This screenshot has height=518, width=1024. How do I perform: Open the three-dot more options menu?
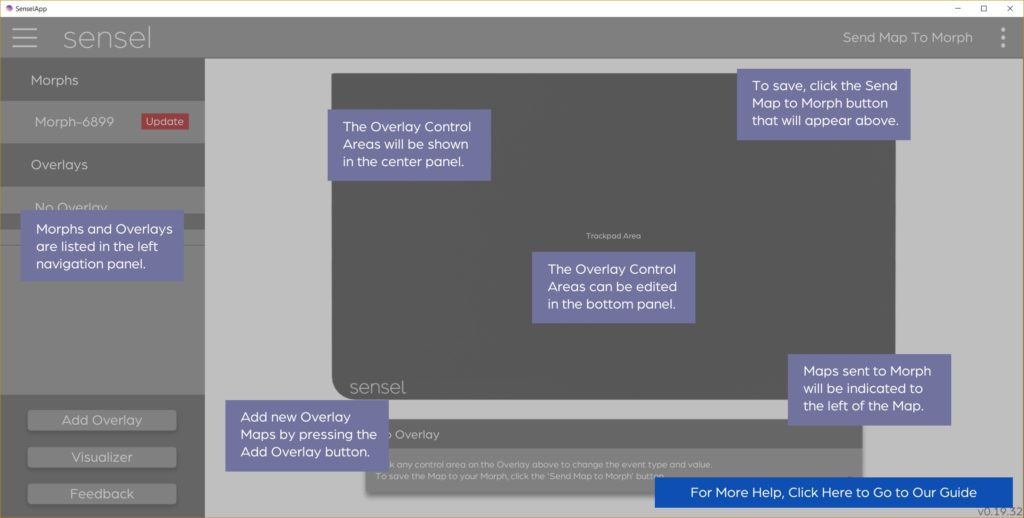(1002, 38)
